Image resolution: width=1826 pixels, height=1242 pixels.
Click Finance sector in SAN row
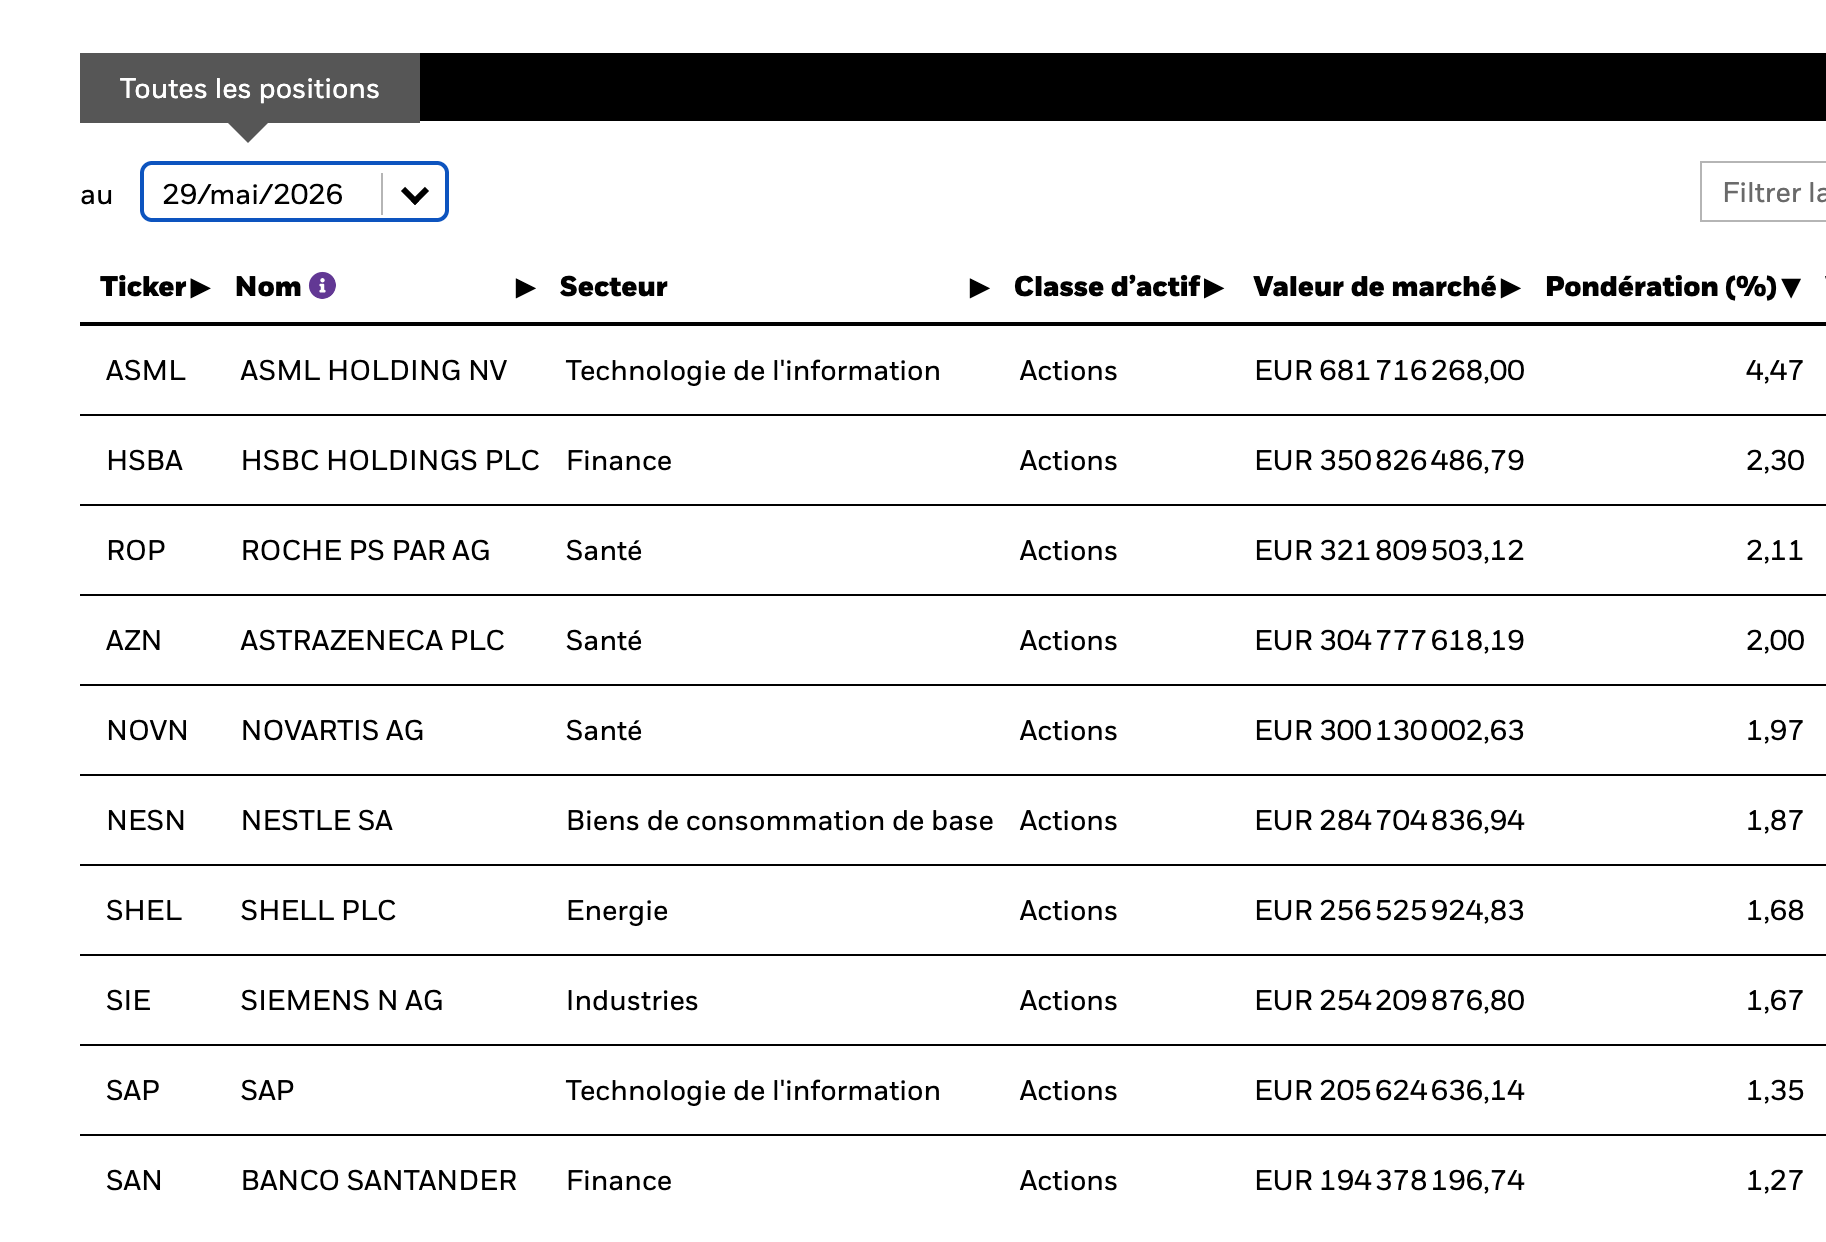click(x=619, y=1181)
